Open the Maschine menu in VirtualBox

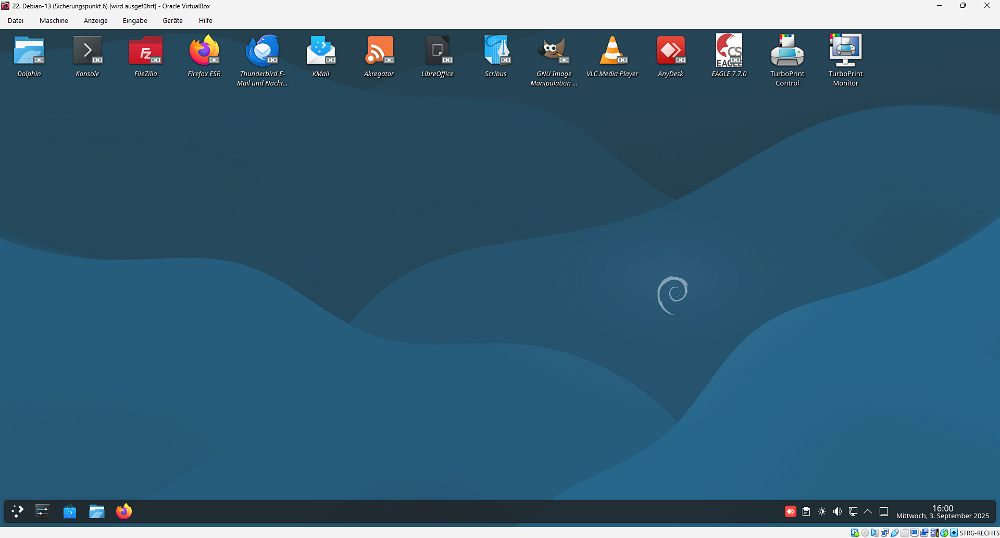(54, 20)
